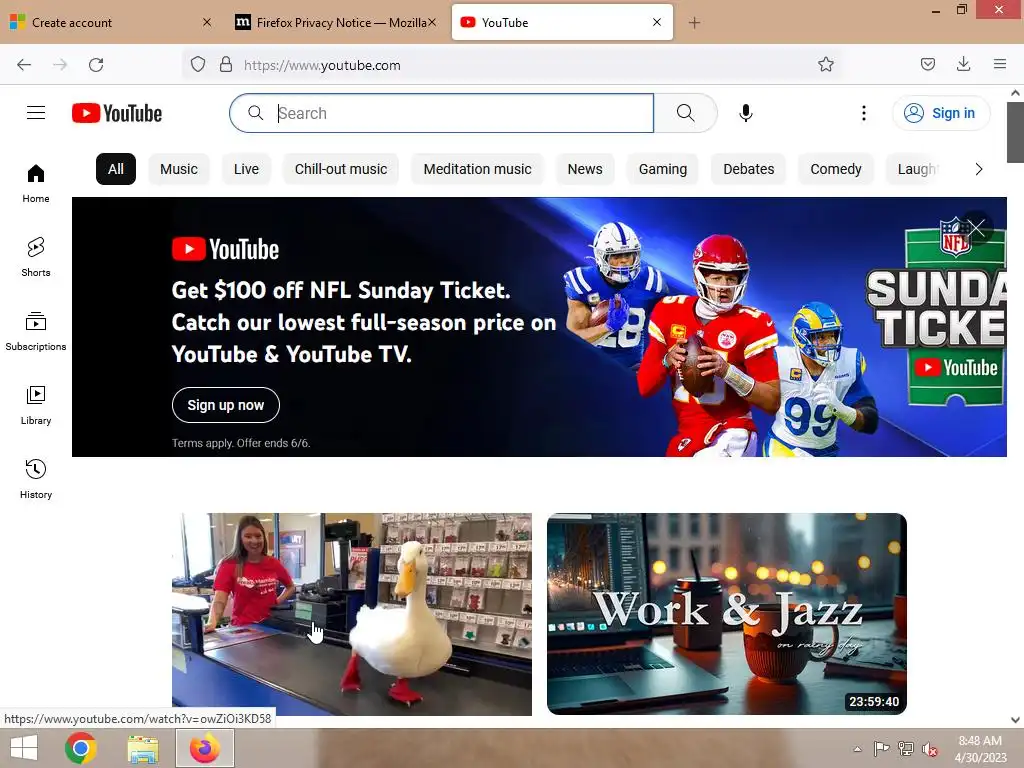Click Sign up now on banner

click(226, 405)
